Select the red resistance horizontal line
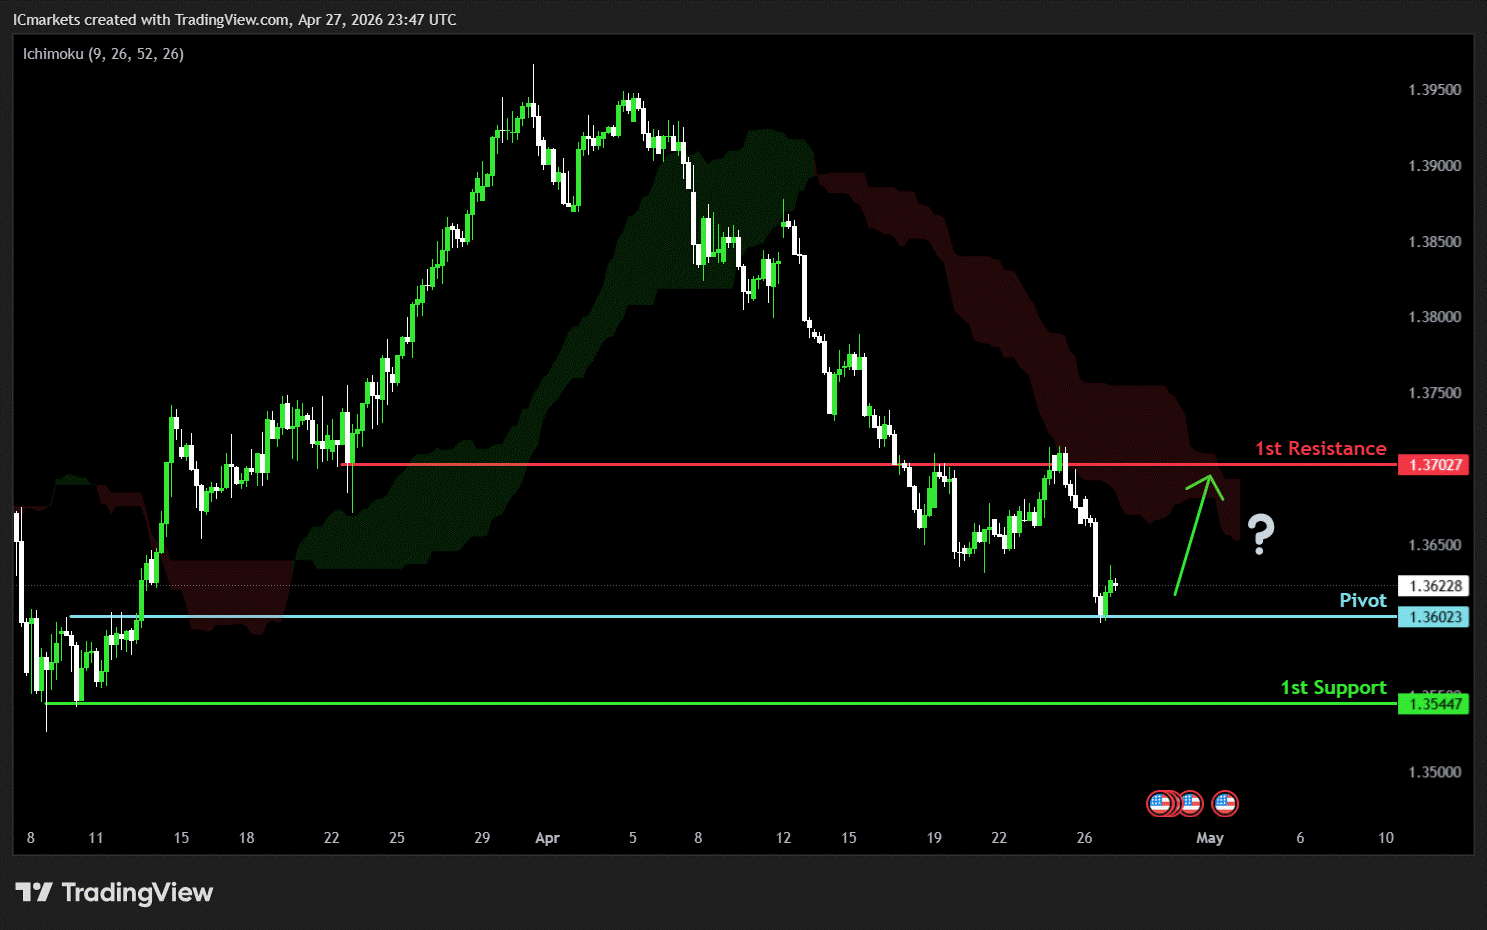The width and height of the screenshot is (1487, 930). click(700, 464)
